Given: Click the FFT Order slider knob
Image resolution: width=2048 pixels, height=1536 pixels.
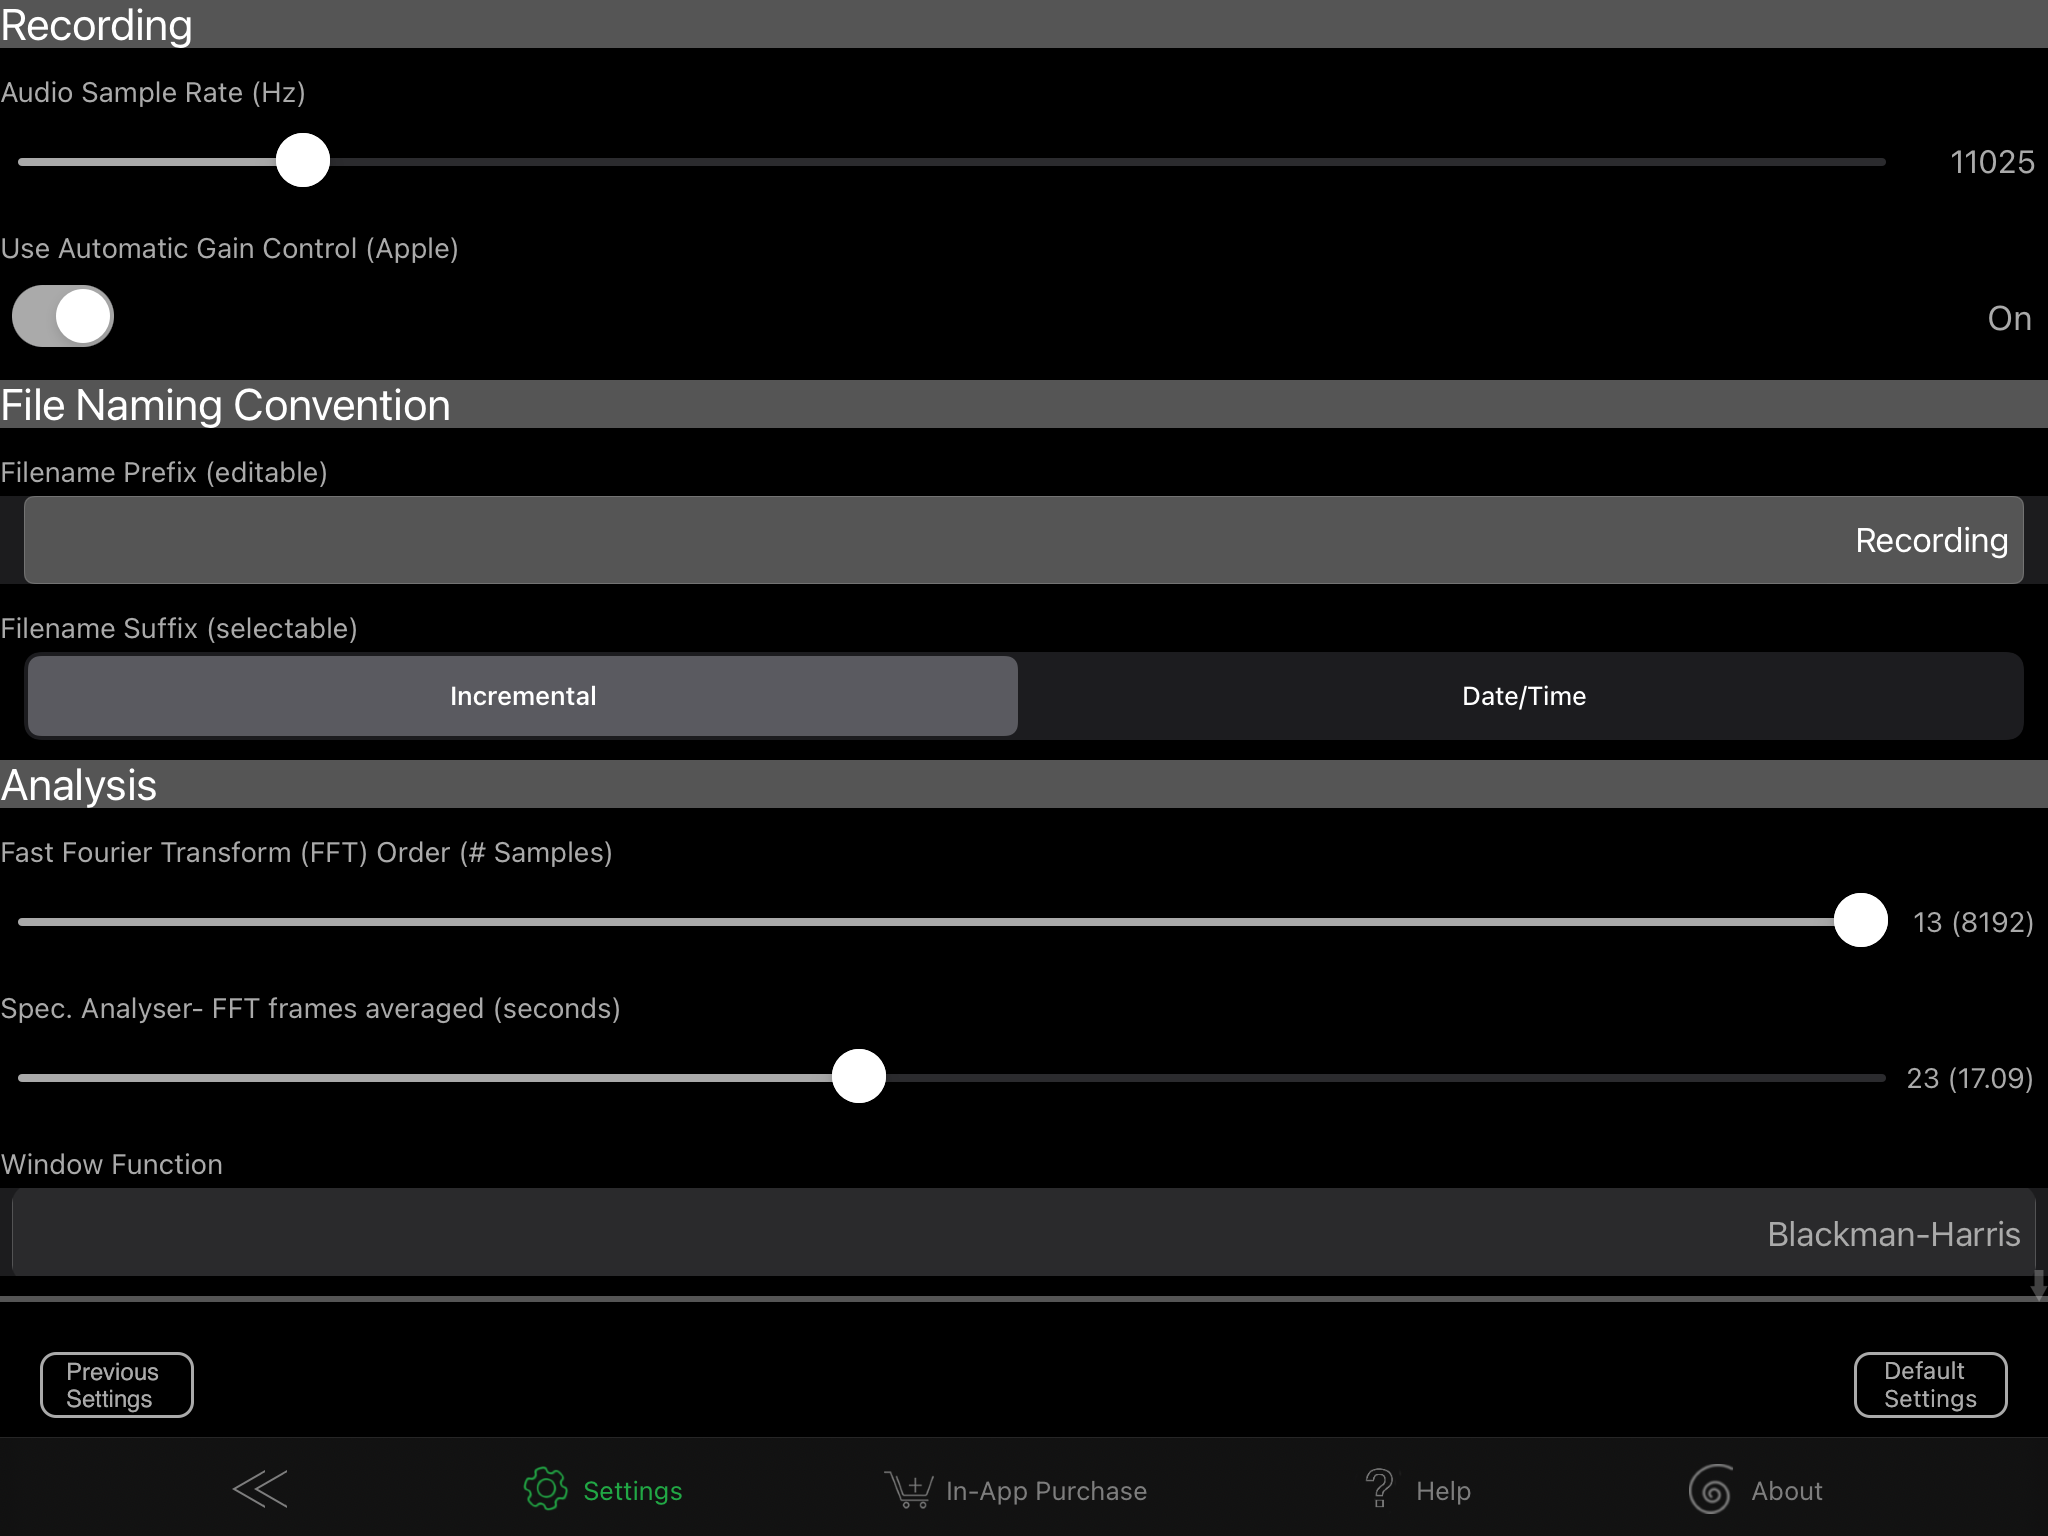Looking at the screenshot, I should [1860, 920].
